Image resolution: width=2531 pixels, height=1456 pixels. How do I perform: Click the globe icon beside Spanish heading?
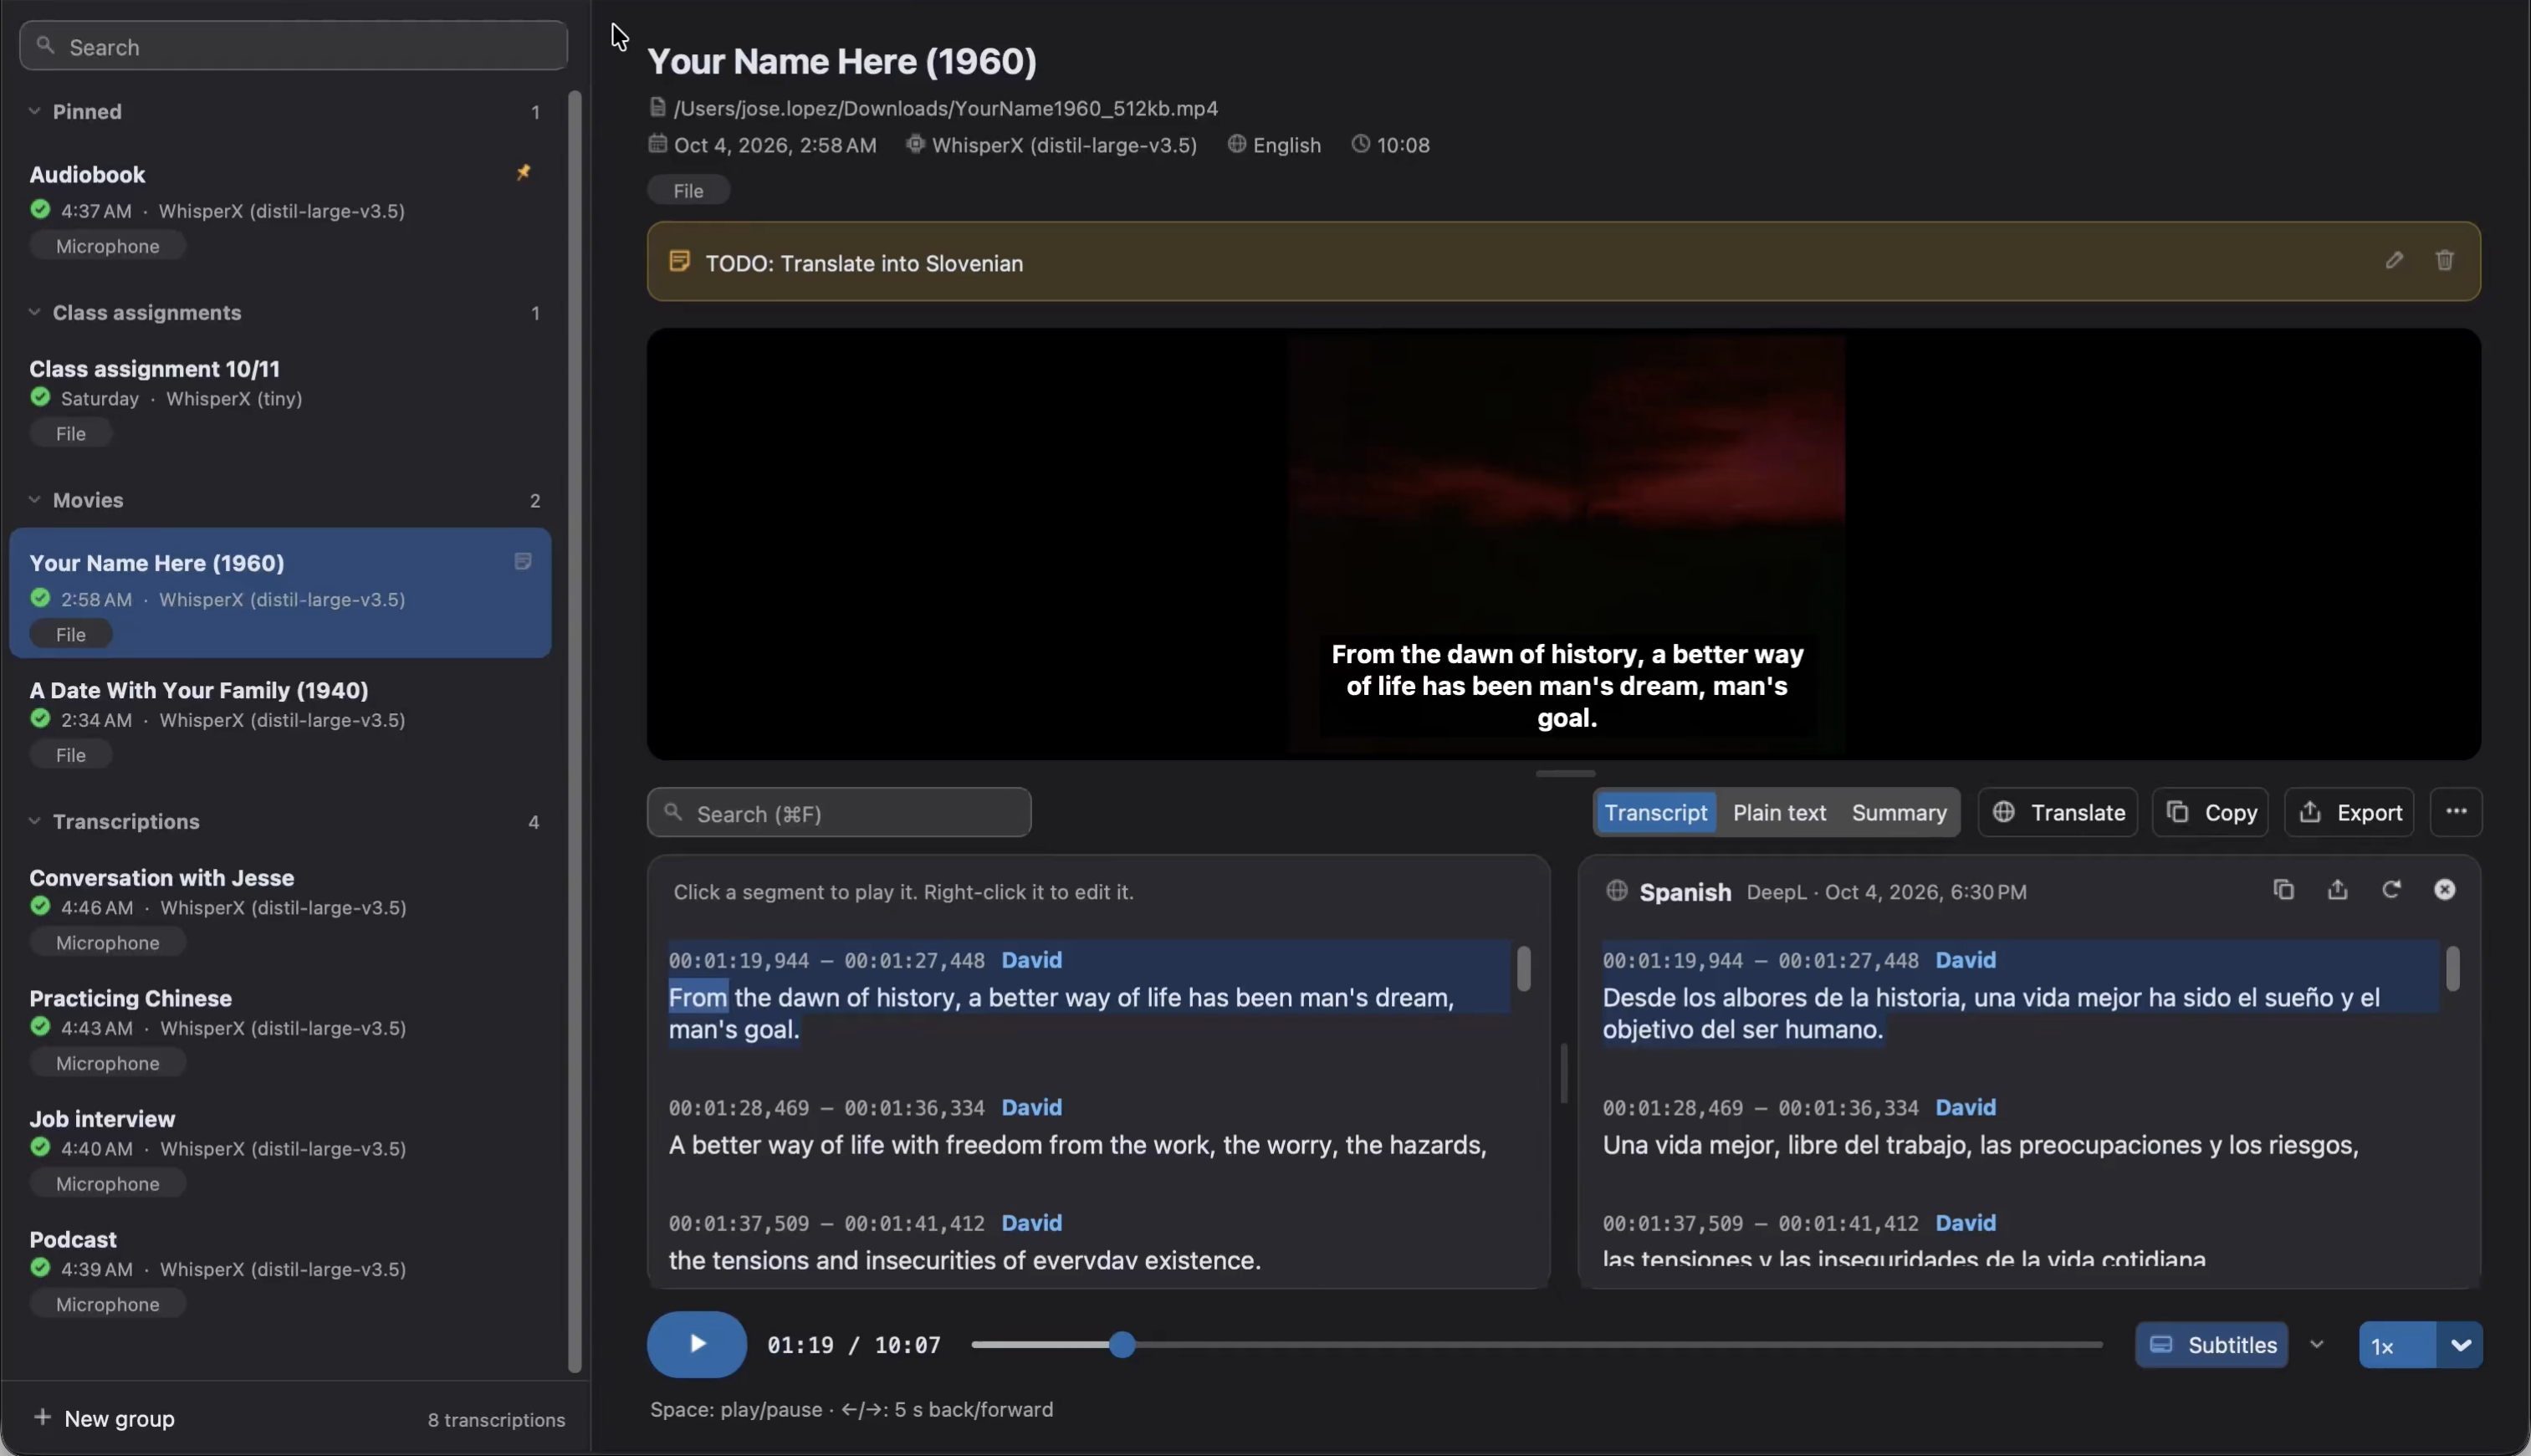1616,890
